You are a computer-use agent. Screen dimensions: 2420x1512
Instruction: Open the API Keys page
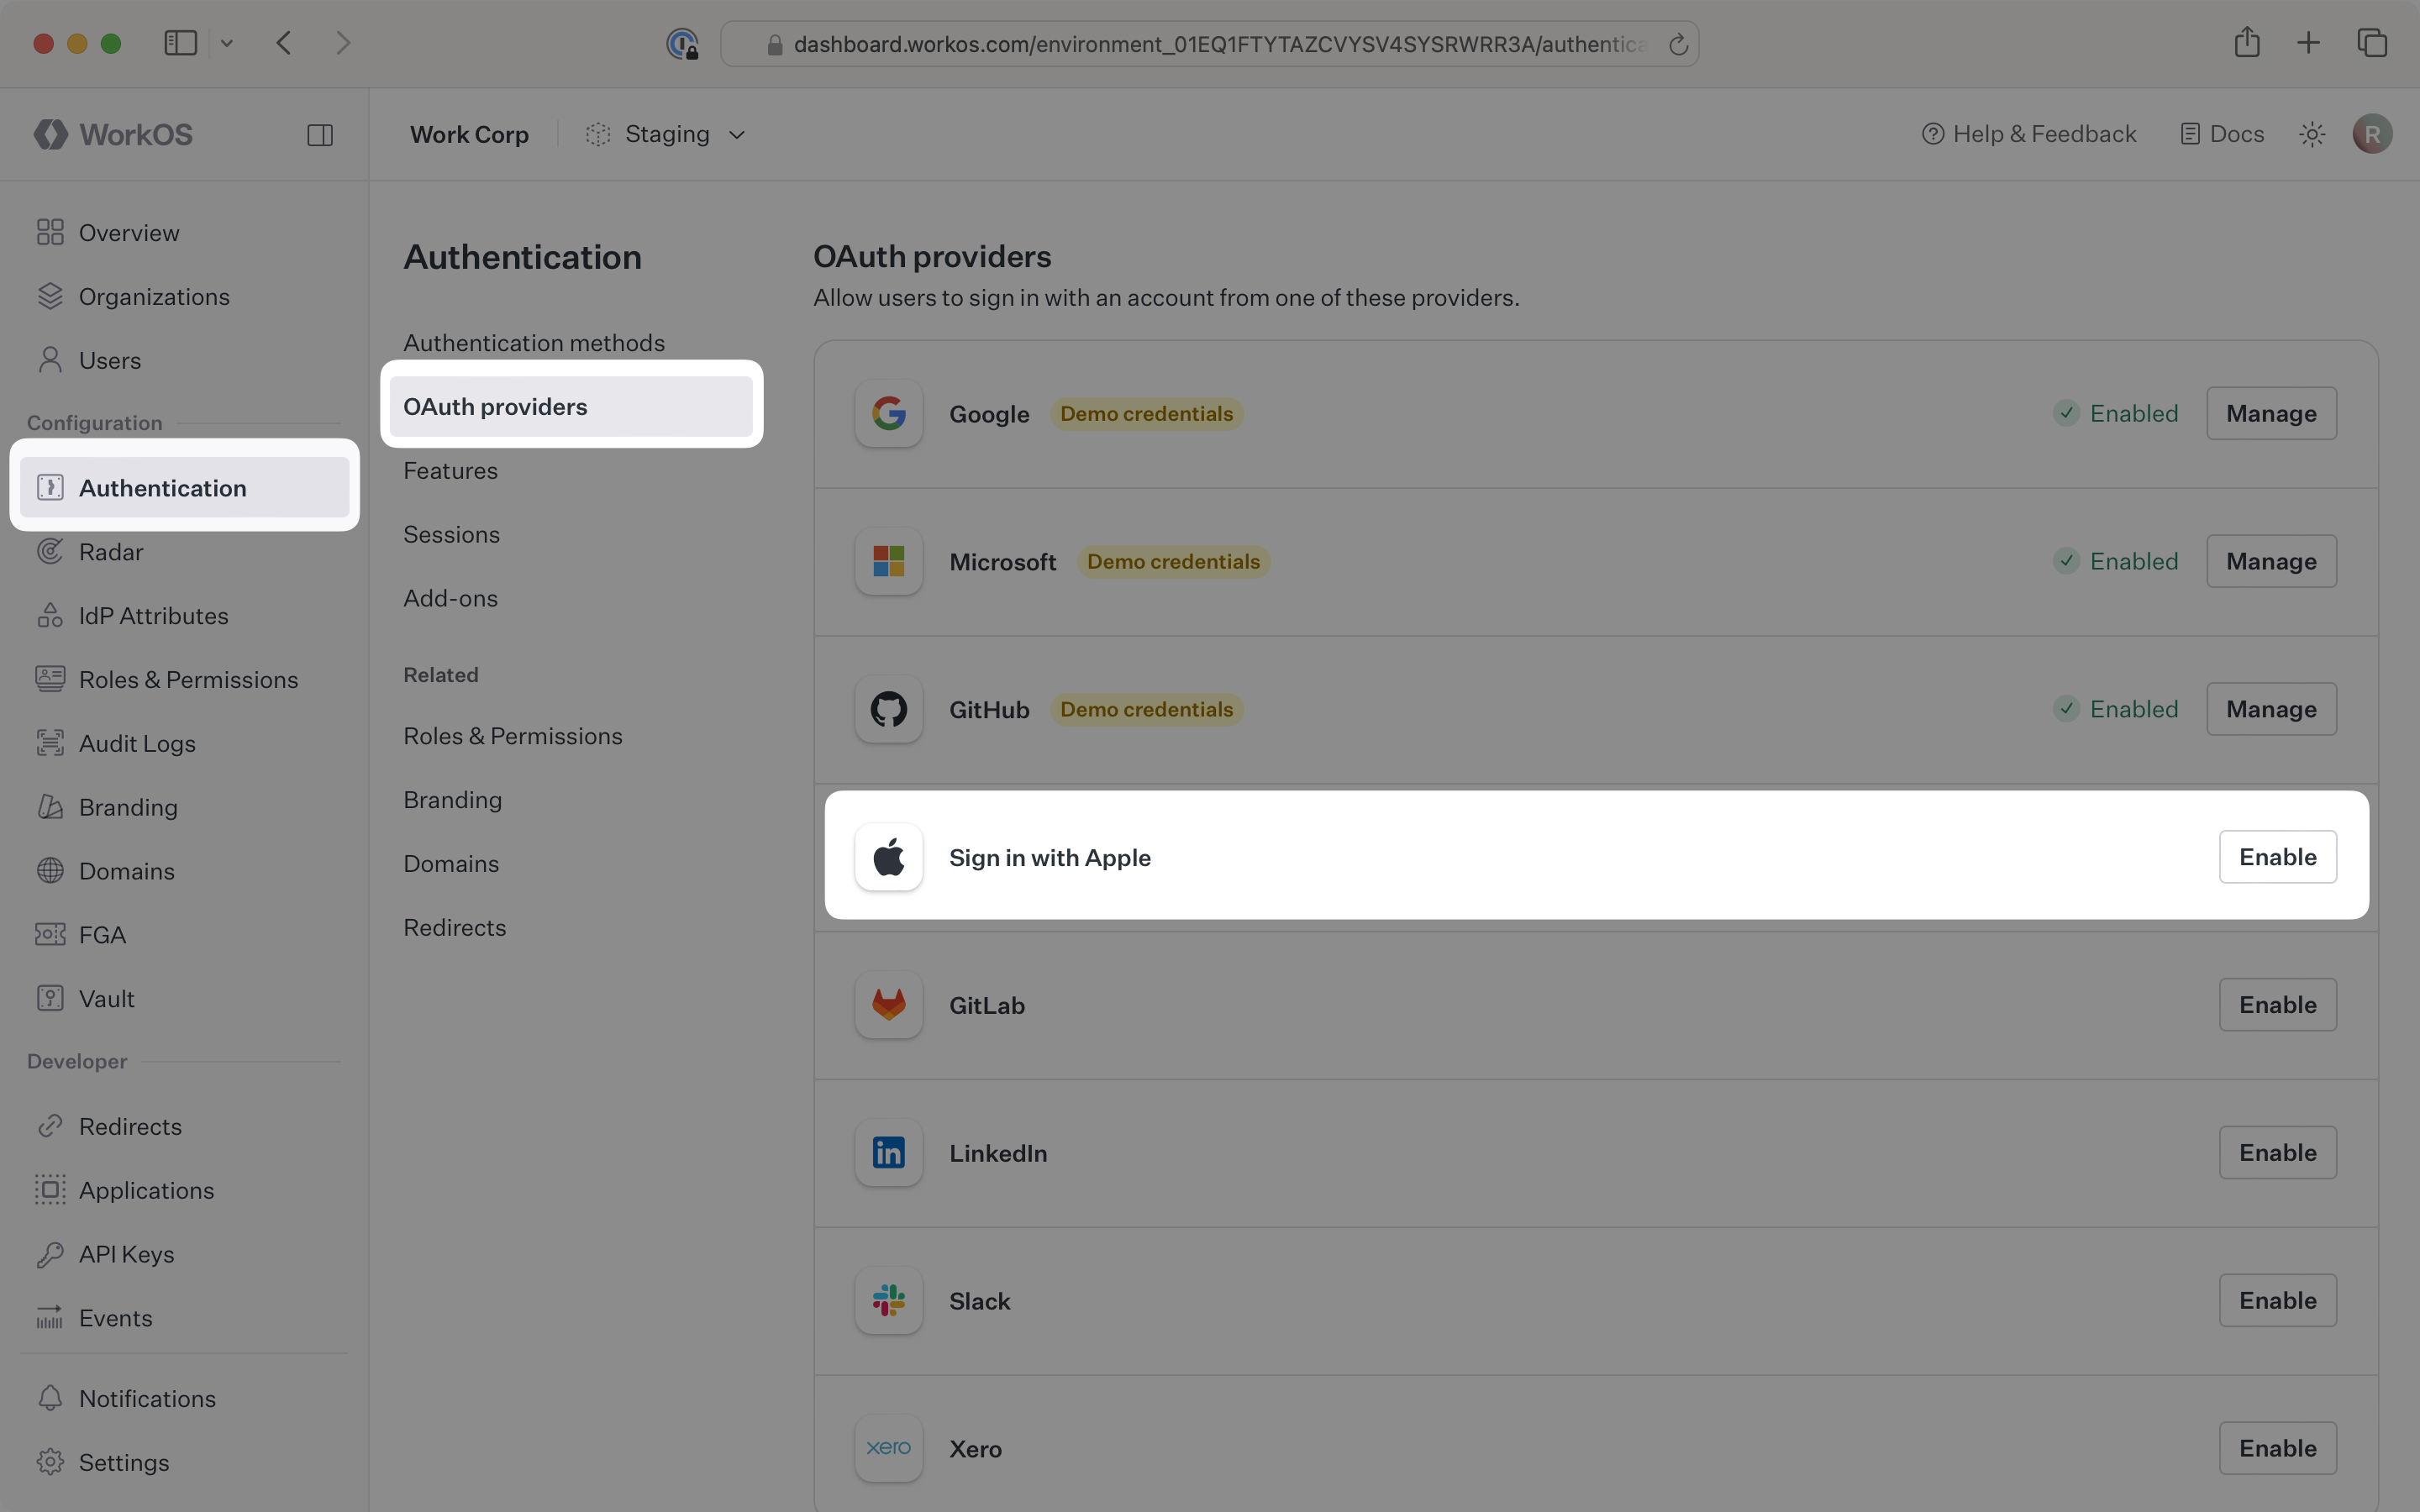[x=126, y=1254]
